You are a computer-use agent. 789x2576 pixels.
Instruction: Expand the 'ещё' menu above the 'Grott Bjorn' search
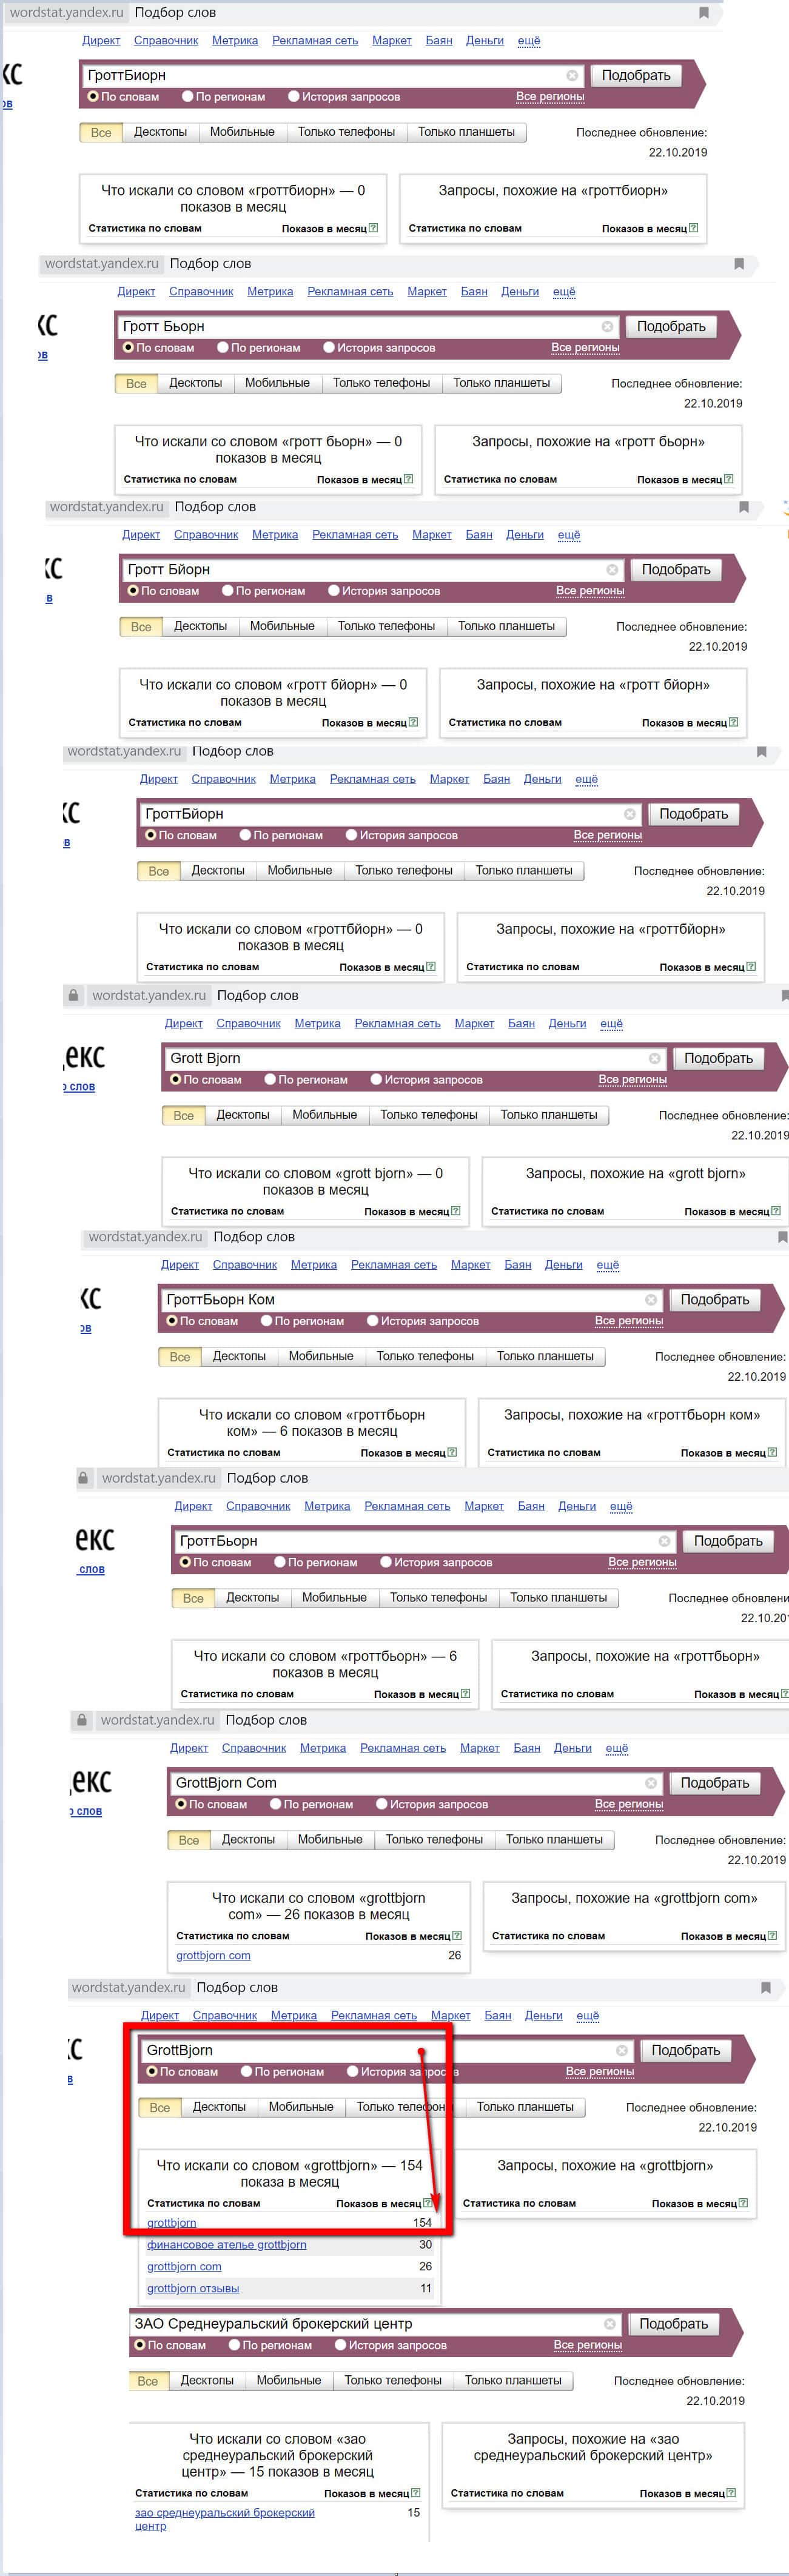pos(611,1023)
